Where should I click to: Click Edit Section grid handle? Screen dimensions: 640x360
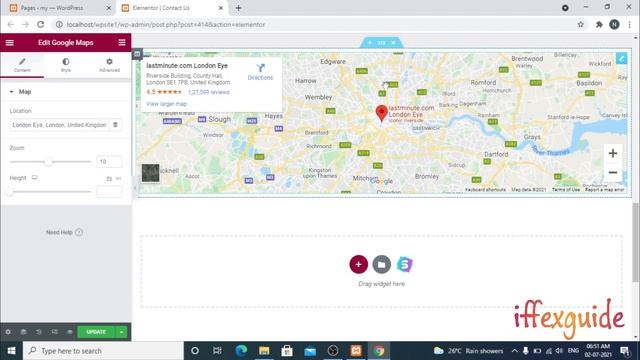[381, 42]
